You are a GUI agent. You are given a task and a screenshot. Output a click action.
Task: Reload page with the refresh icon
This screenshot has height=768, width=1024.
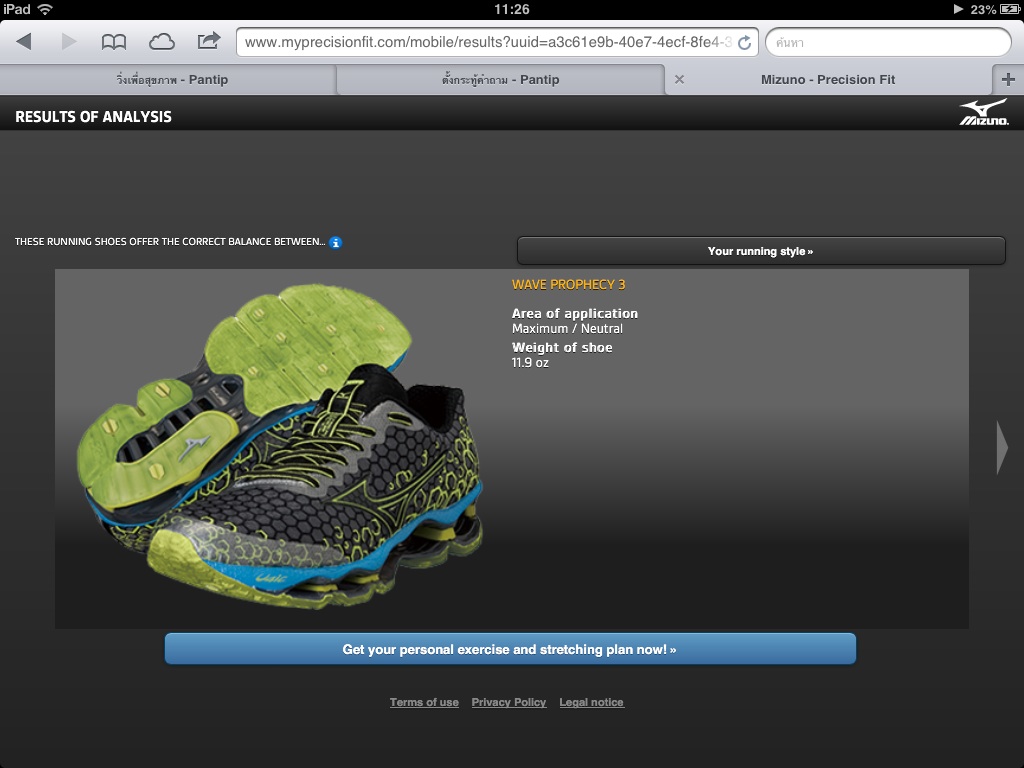click(x=744, y=43)
